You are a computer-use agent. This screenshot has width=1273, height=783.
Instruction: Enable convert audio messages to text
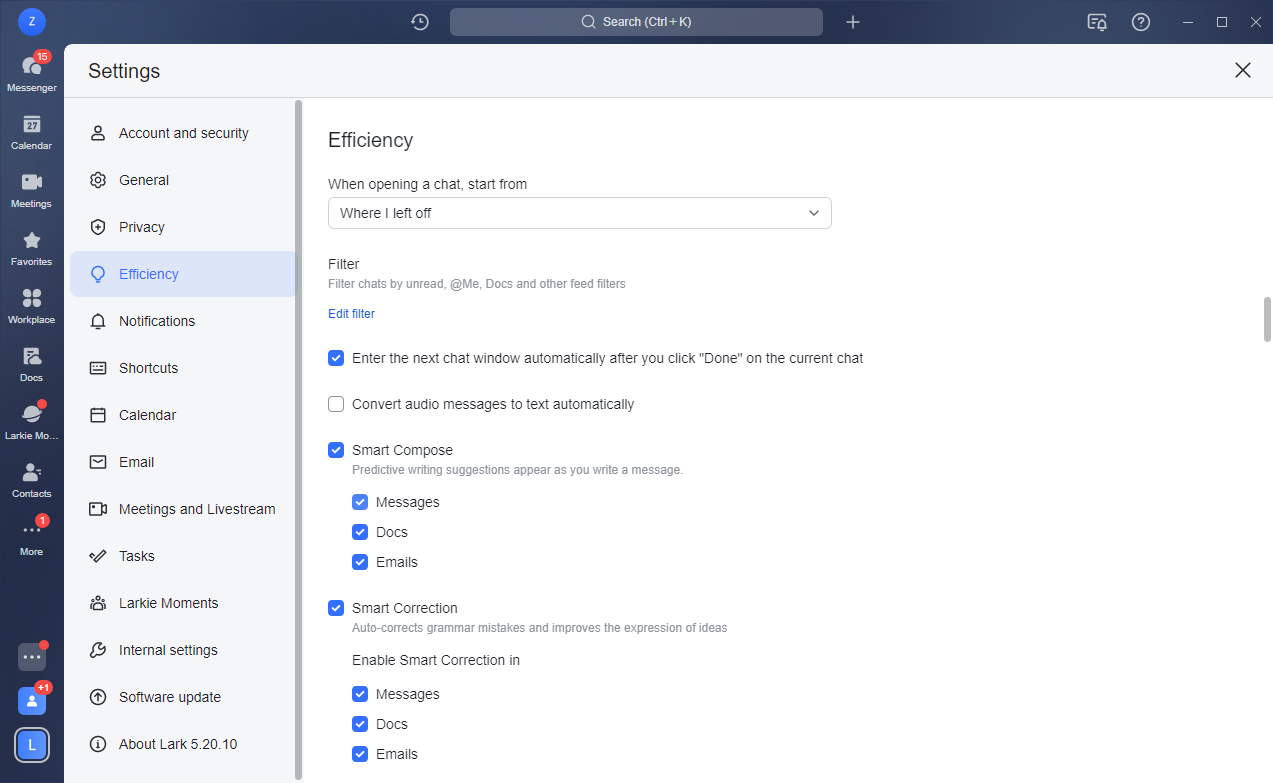pyautogui.click(x=336, y=404)
